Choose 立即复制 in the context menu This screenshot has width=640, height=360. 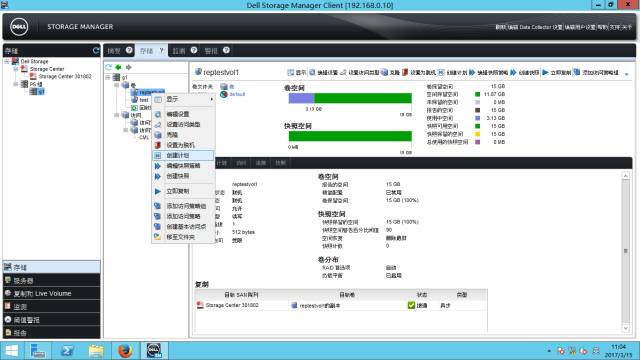pos(183,191)
